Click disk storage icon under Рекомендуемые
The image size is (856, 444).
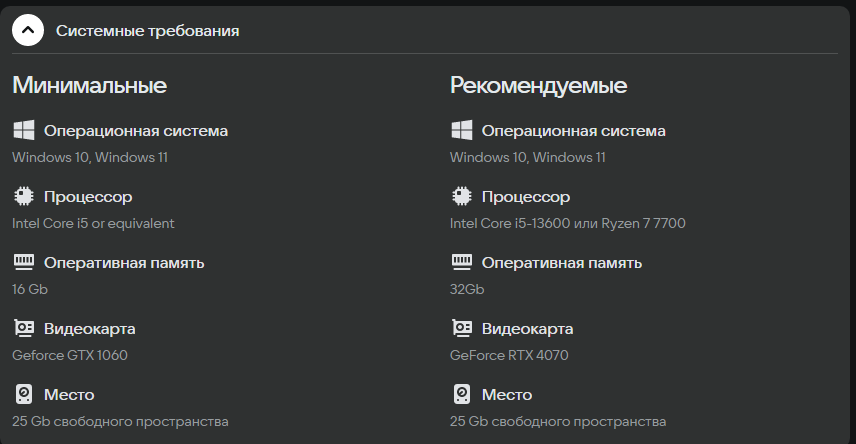[461, 394]
